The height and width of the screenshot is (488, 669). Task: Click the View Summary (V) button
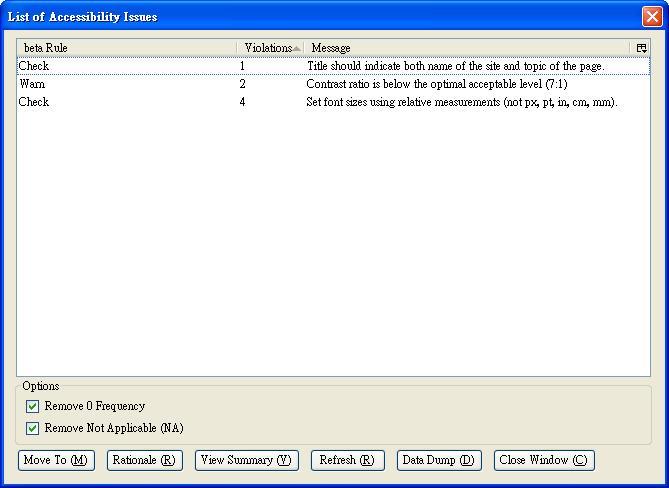247,460
